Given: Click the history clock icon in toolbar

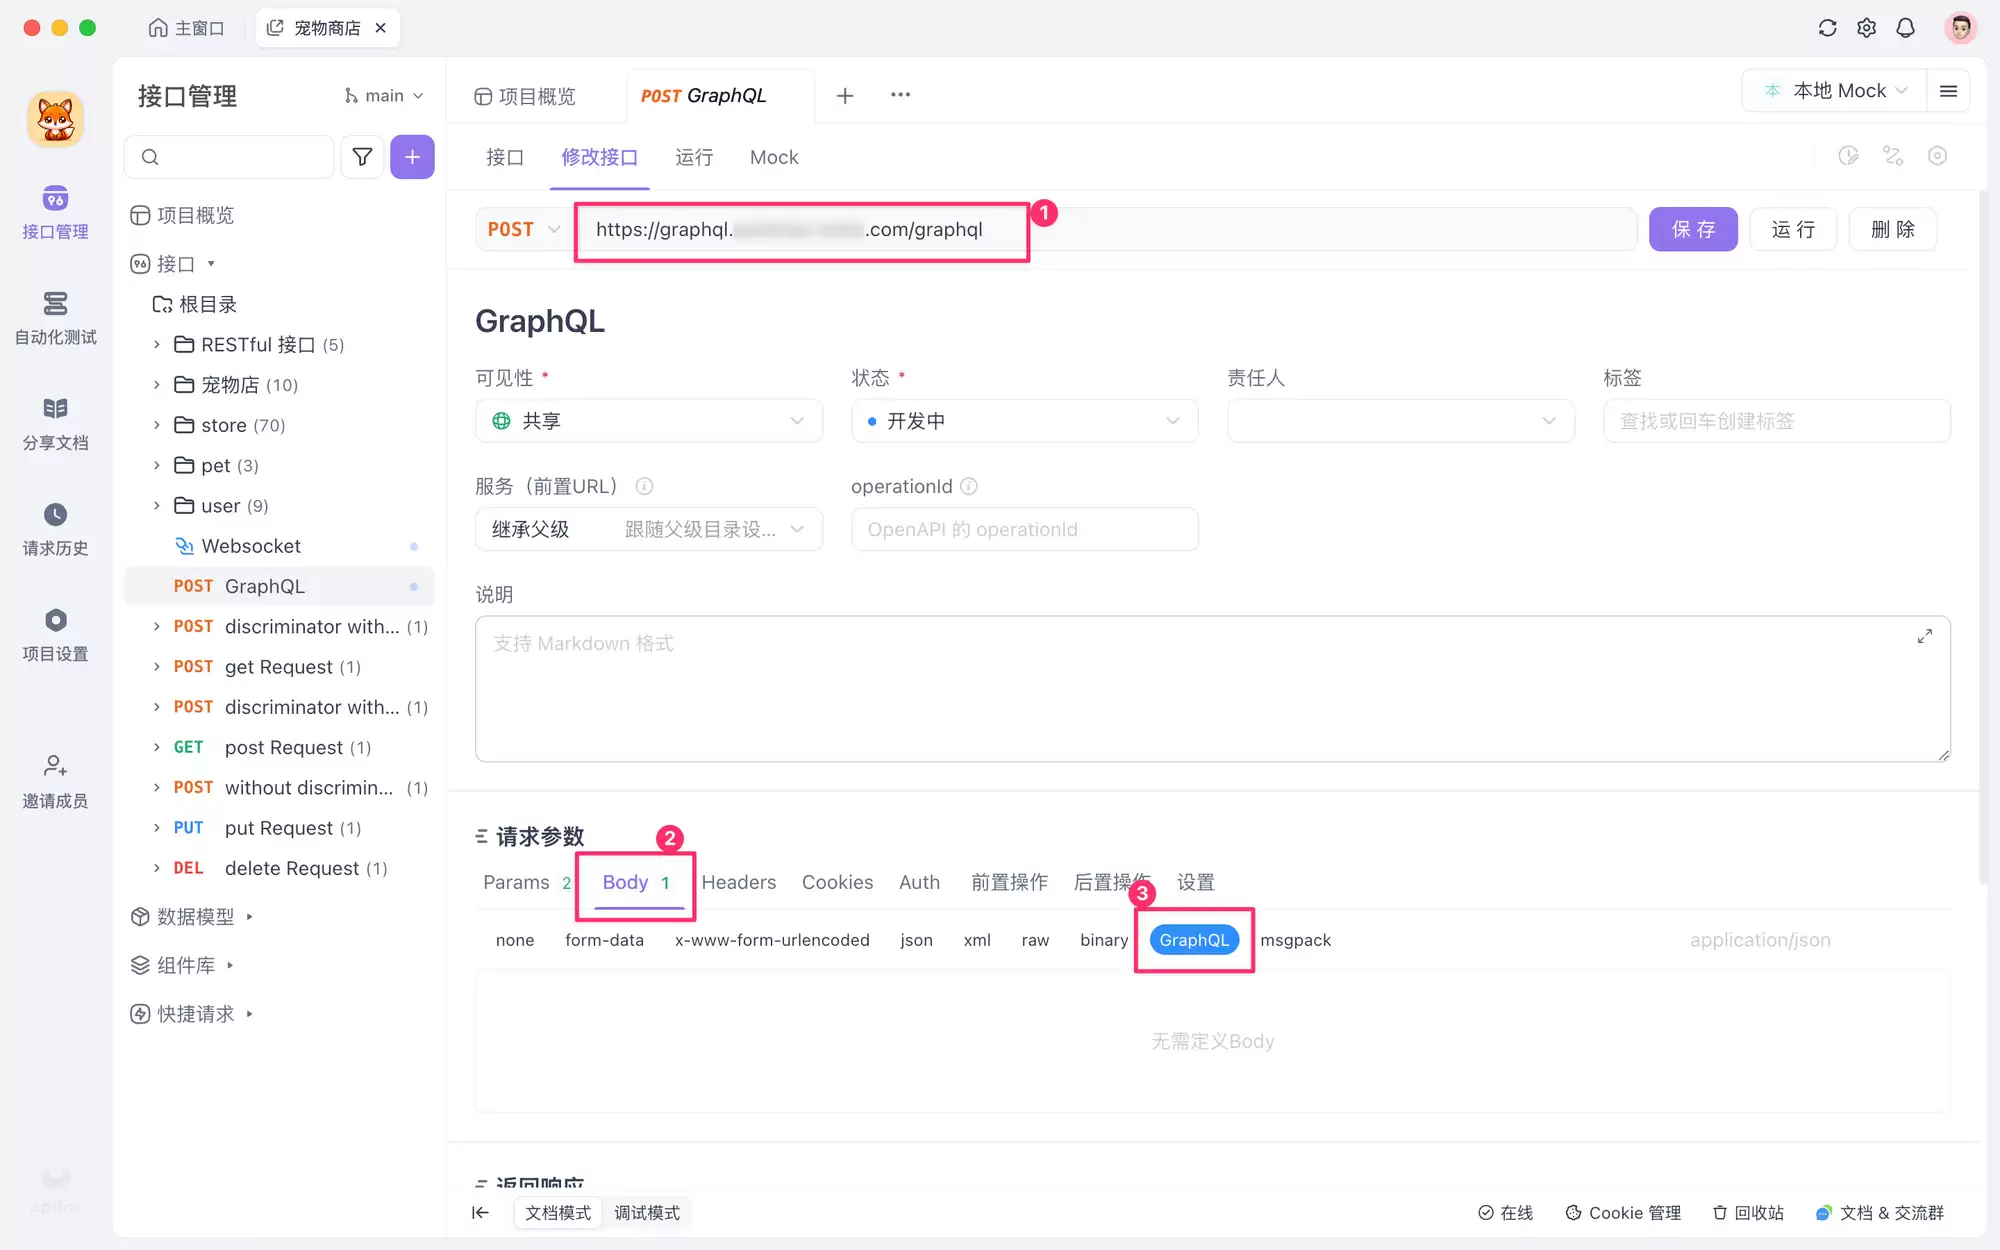Looking at the screenshot, I should pos(1848,156).
